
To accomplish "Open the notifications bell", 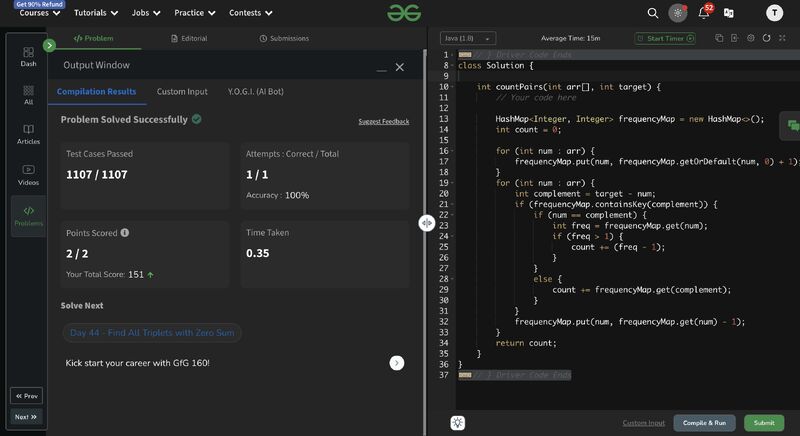I will tap(704, 12).
